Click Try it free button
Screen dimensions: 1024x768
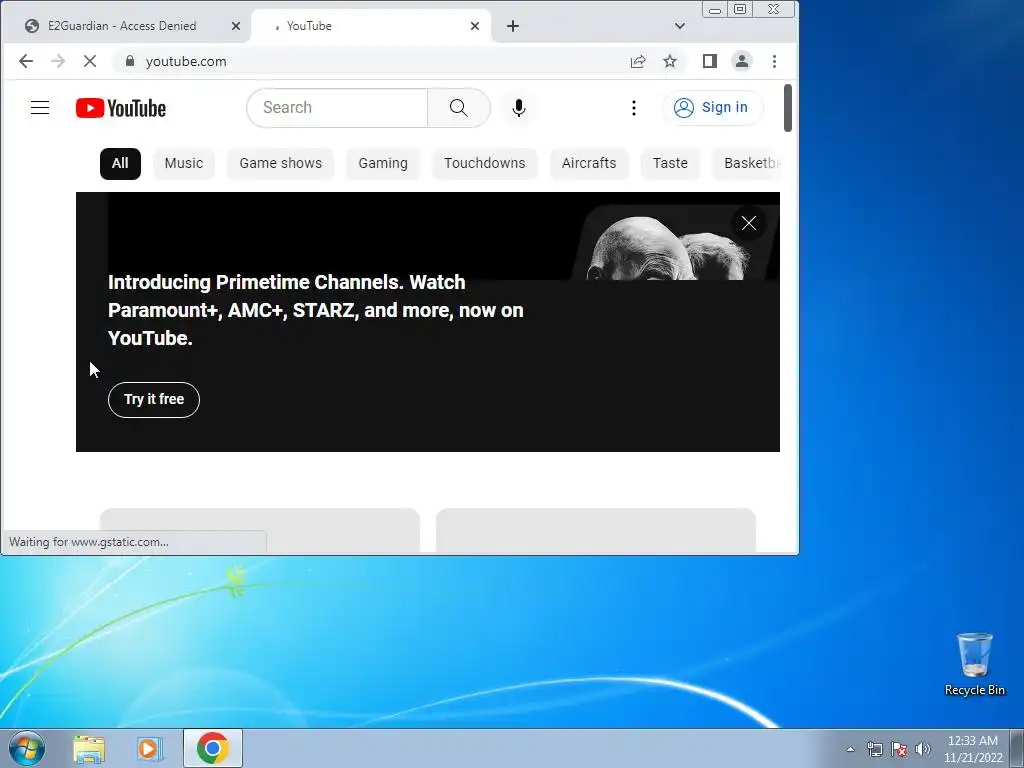click(153, 400)
